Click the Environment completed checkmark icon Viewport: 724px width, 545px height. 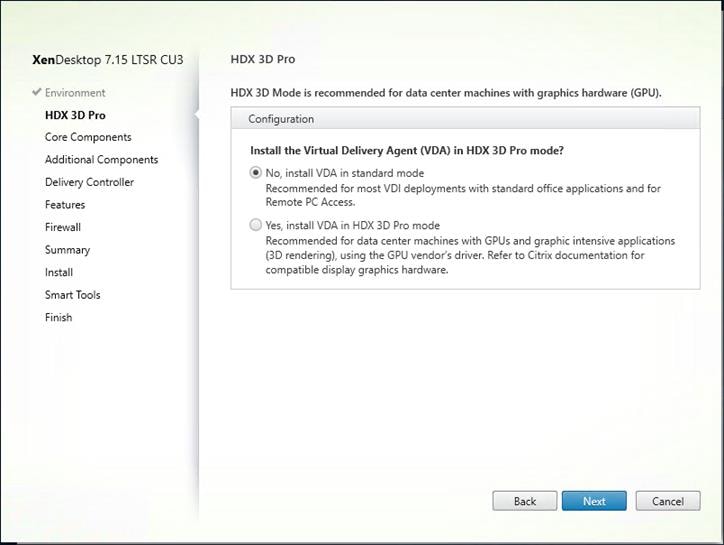tap(37, 92)
